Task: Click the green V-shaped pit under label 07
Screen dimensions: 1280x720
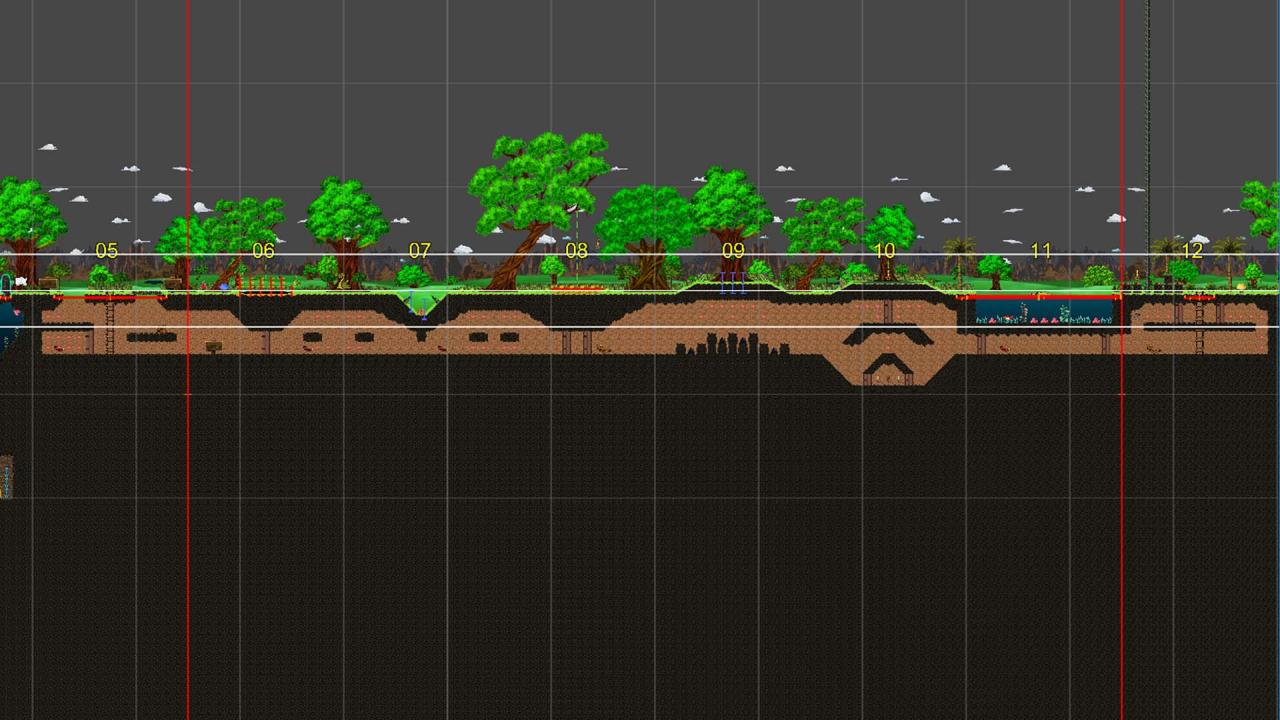Action: 420,303
